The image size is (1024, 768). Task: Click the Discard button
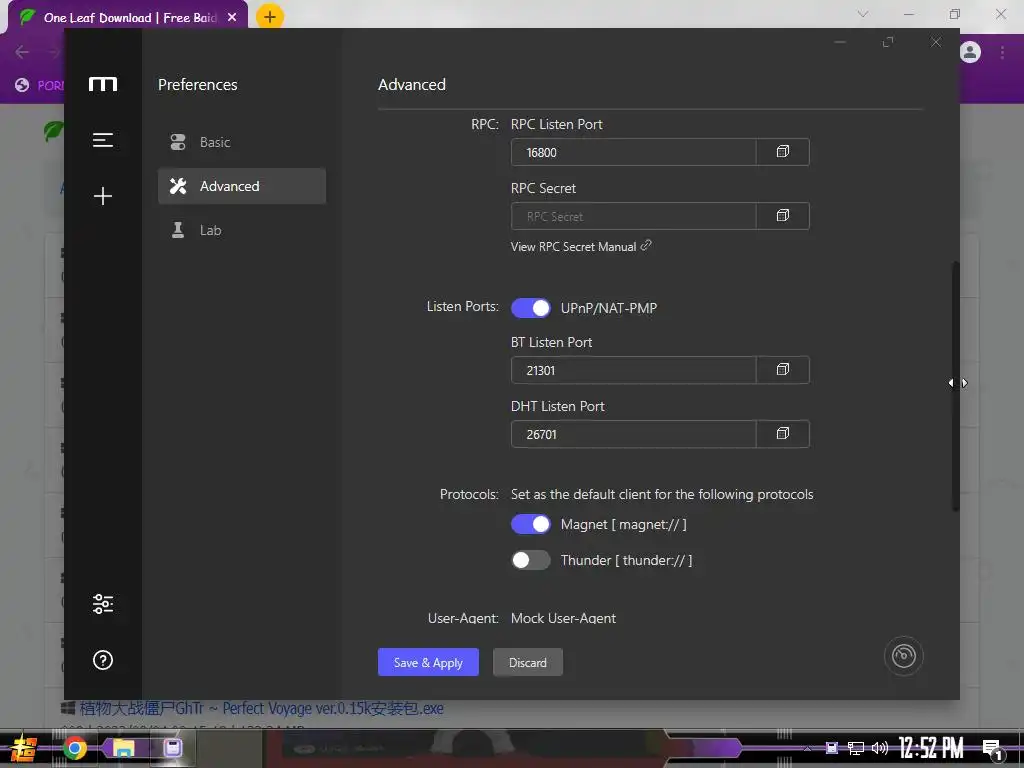tap(528, 662)
